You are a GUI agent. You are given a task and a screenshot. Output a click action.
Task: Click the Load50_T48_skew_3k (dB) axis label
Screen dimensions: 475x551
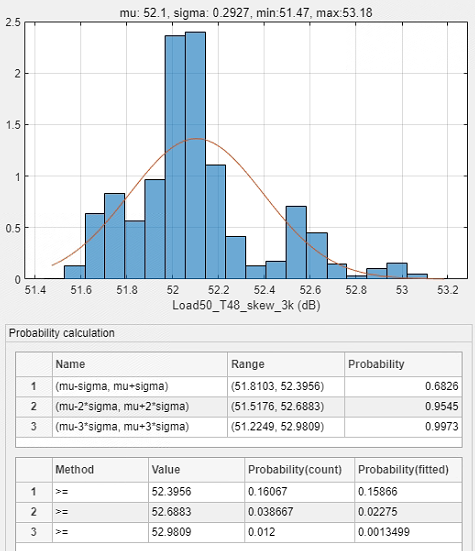pyautogui.click(x=246, y=305)
